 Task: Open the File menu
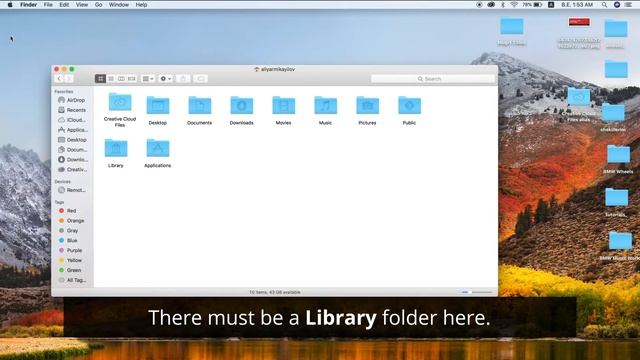pos(48,5)
